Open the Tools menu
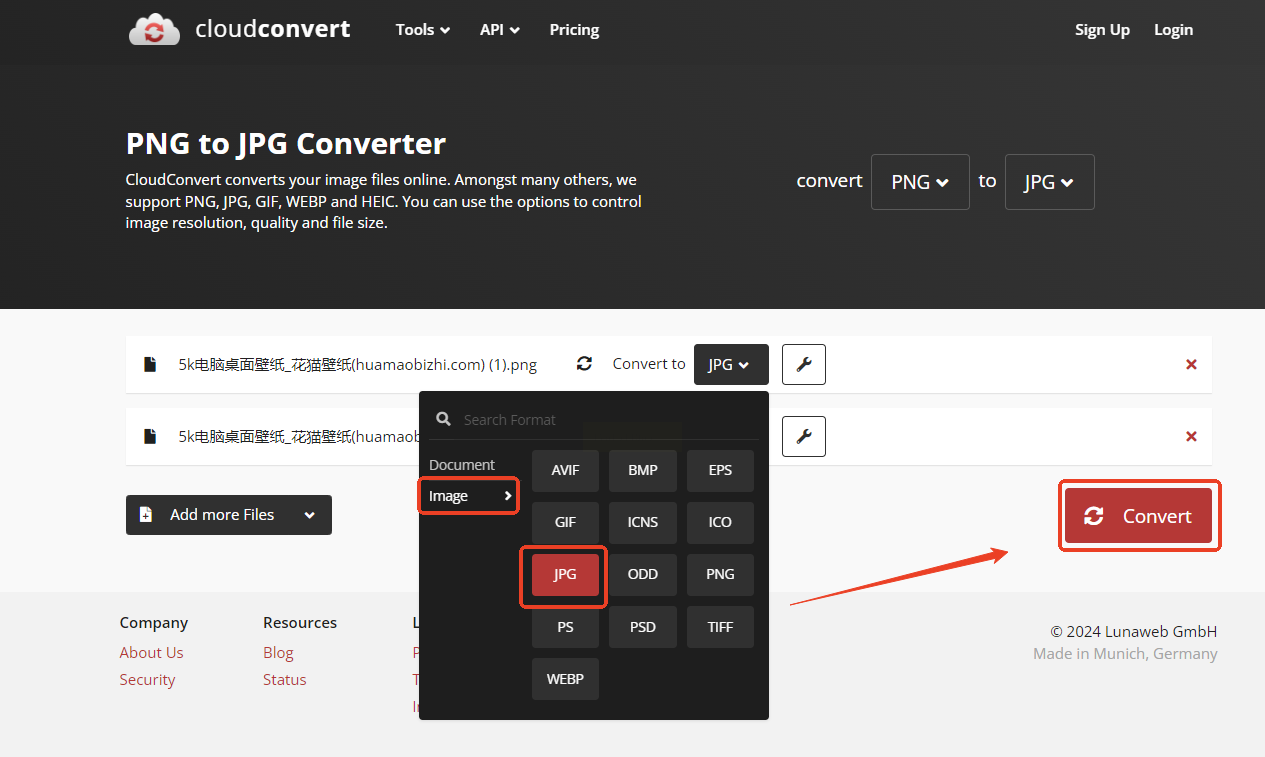The width and height of the screenshot is (1265, 757). (x=422, y=30)
